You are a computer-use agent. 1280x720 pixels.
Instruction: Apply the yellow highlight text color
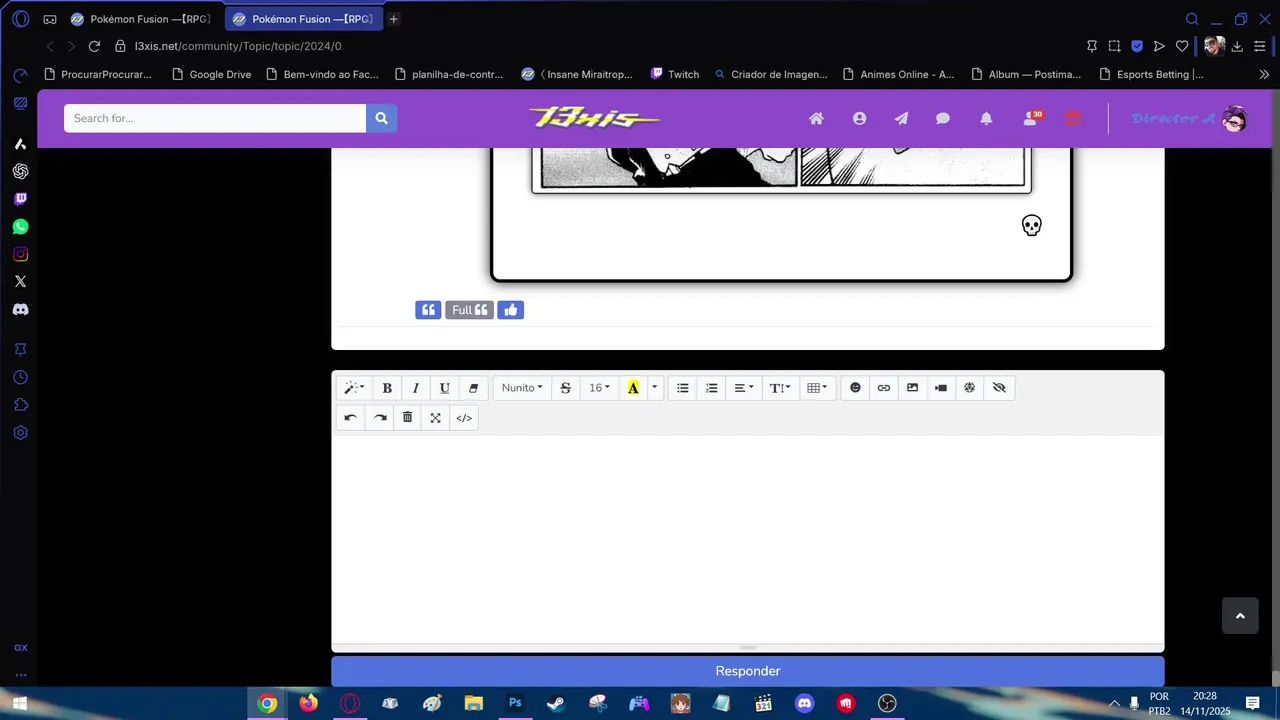tap(633, 388)
